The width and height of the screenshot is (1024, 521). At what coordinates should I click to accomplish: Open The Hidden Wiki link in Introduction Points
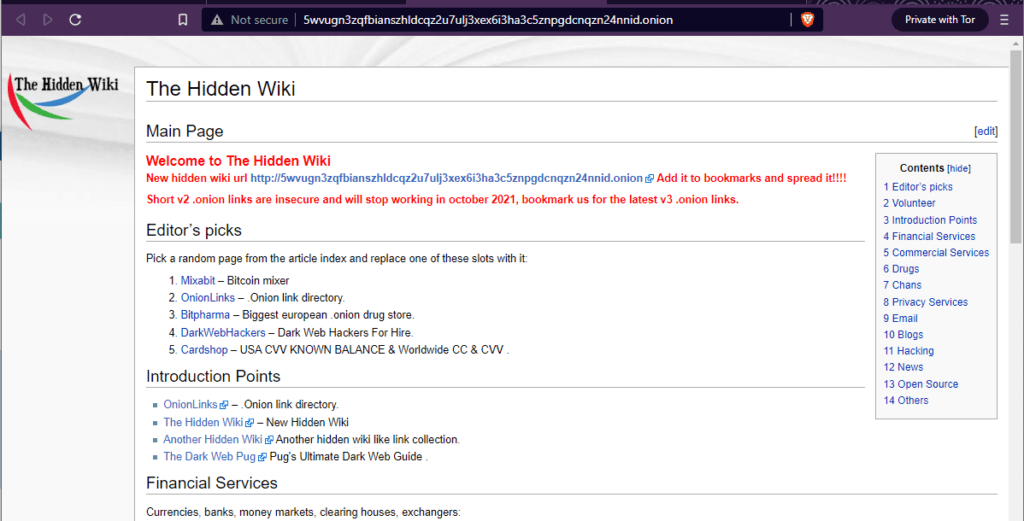tap(203, 422)
